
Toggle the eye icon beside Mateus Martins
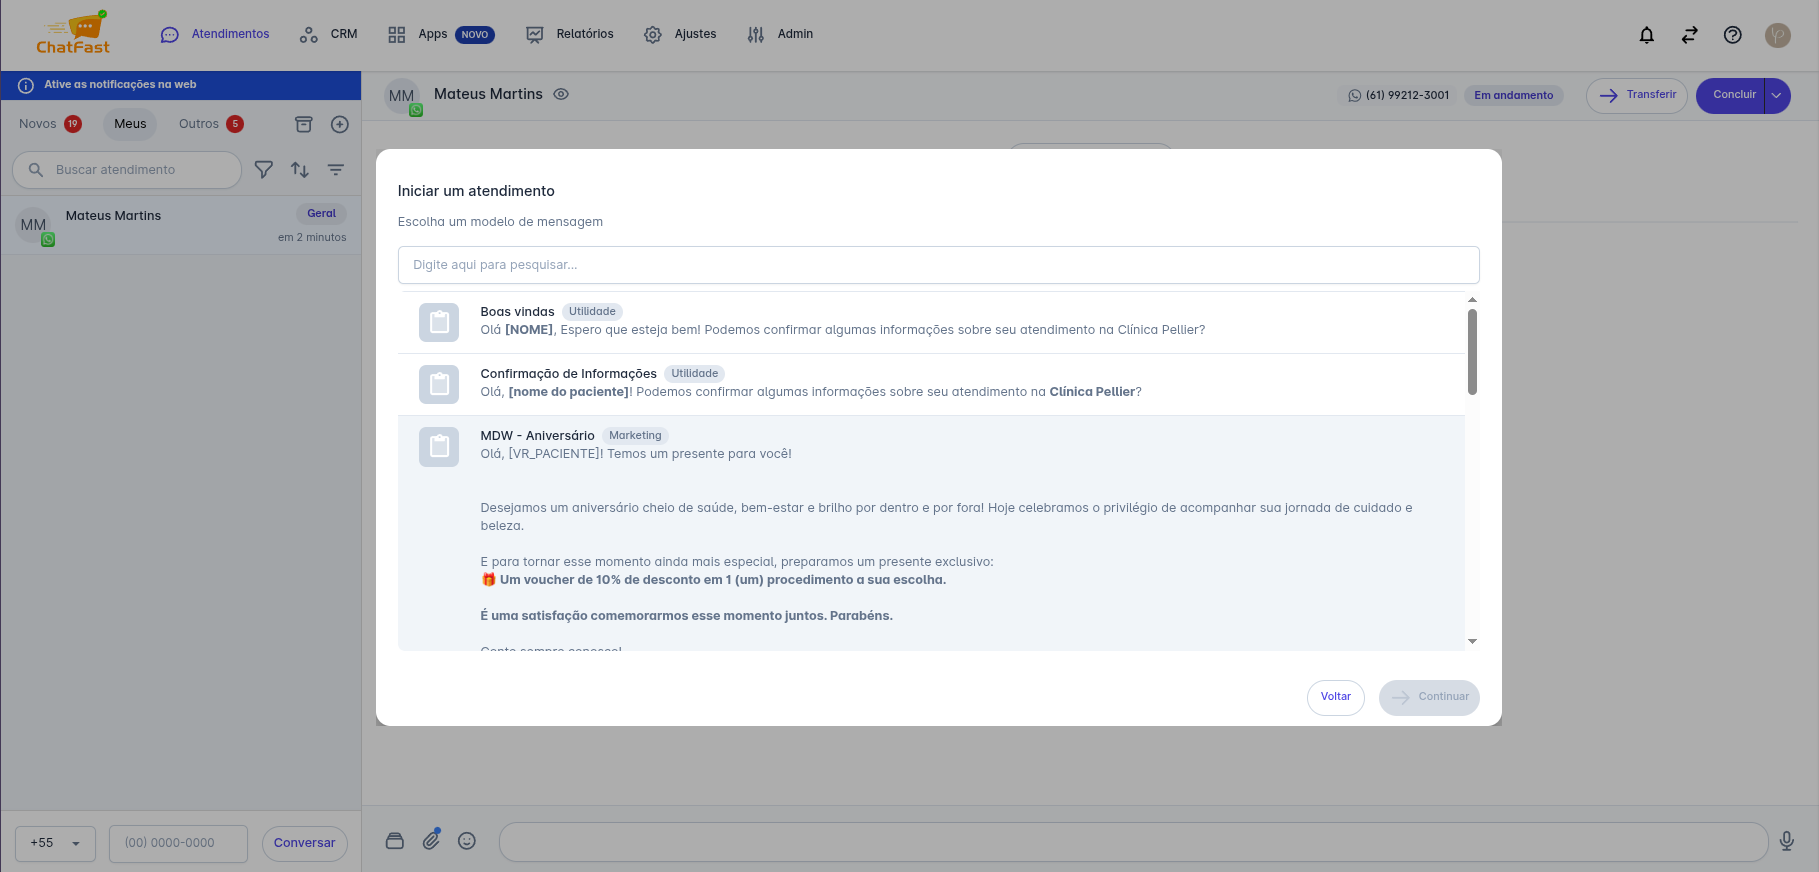(561, 94)
